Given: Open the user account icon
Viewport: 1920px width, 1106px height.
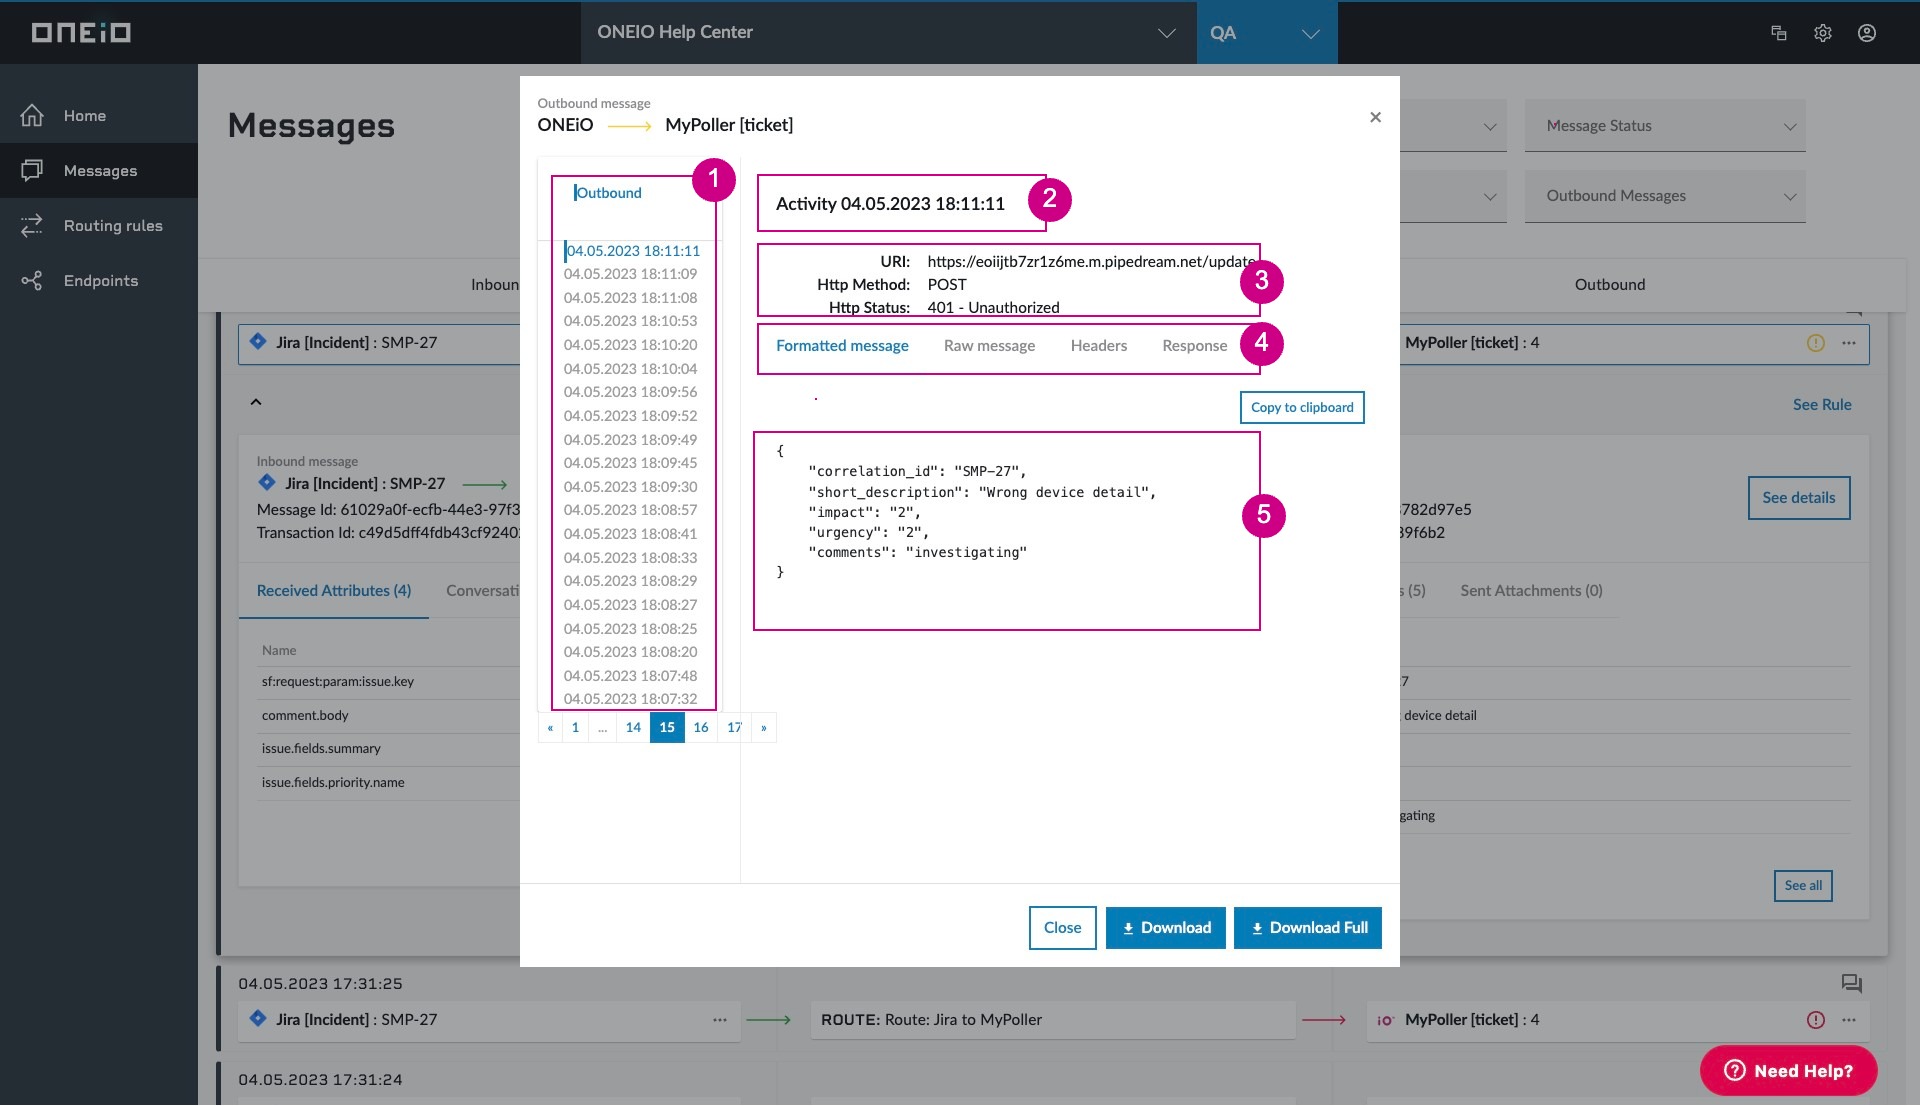Looking at the screenshot, I should (1866, 33).
